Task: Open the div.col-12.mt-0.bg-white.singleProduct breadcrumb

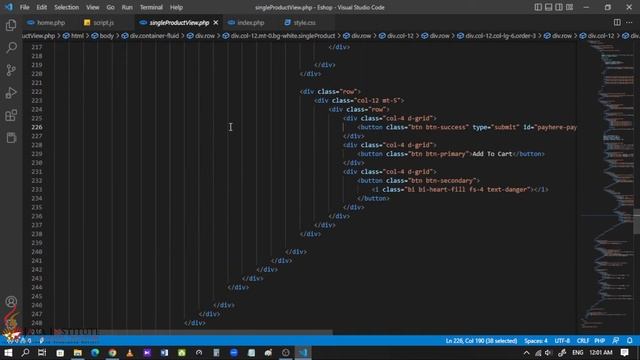Action: tap(279, 36)
